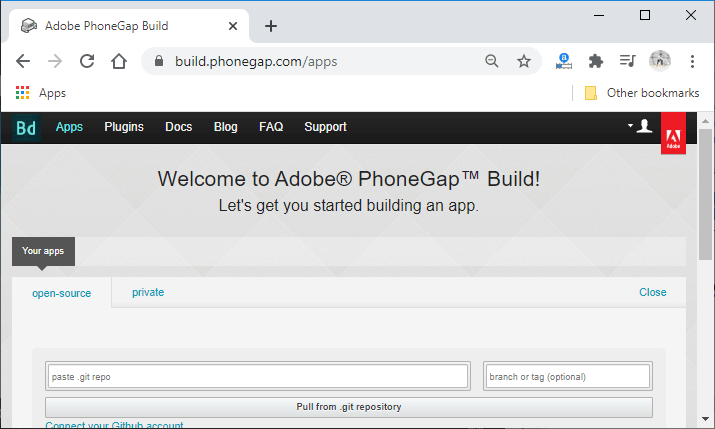Image resolution: width=715 pixels, height=429 pixels.
Task: Click the vertical scrollbar thumb
Action: click(x=705, y=195)
